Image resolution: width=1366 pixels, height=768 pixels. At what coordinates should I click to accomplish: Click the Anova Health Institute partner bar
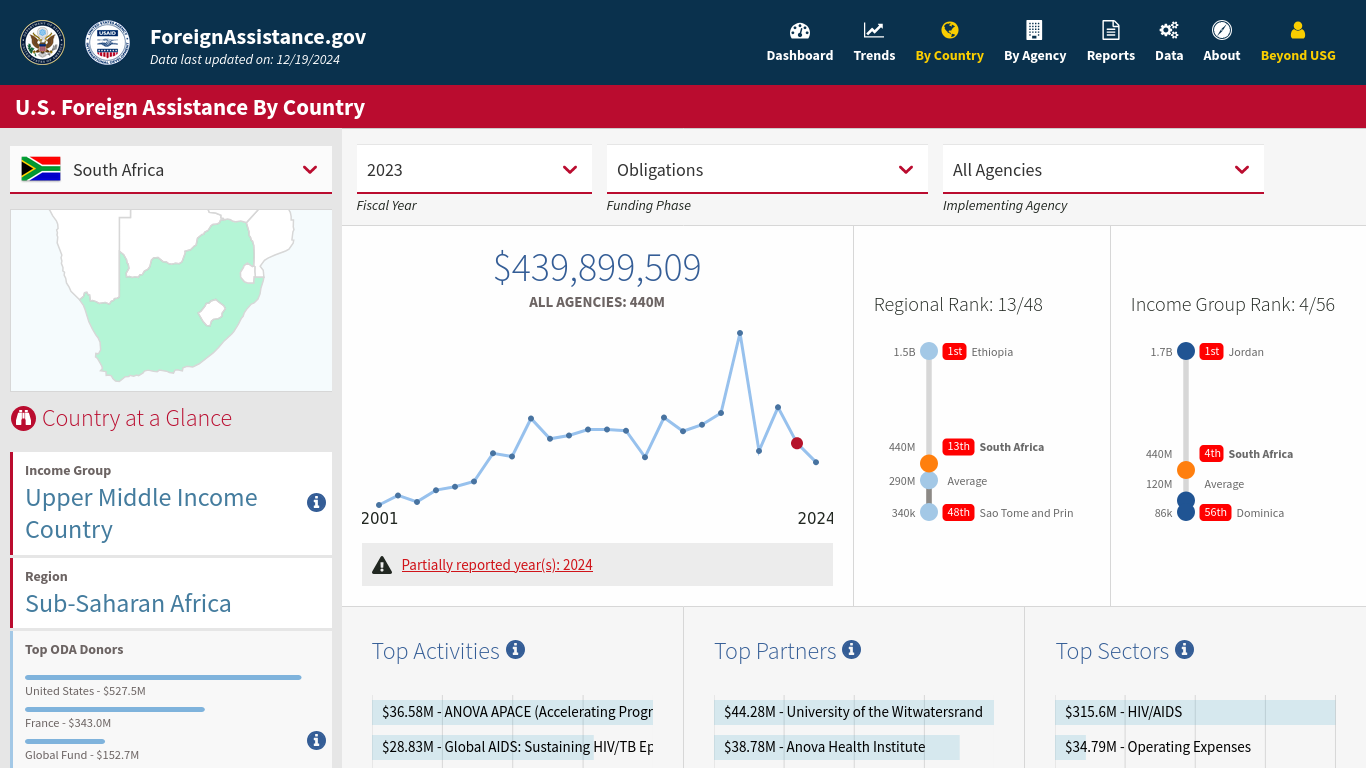tap(837, 747)
